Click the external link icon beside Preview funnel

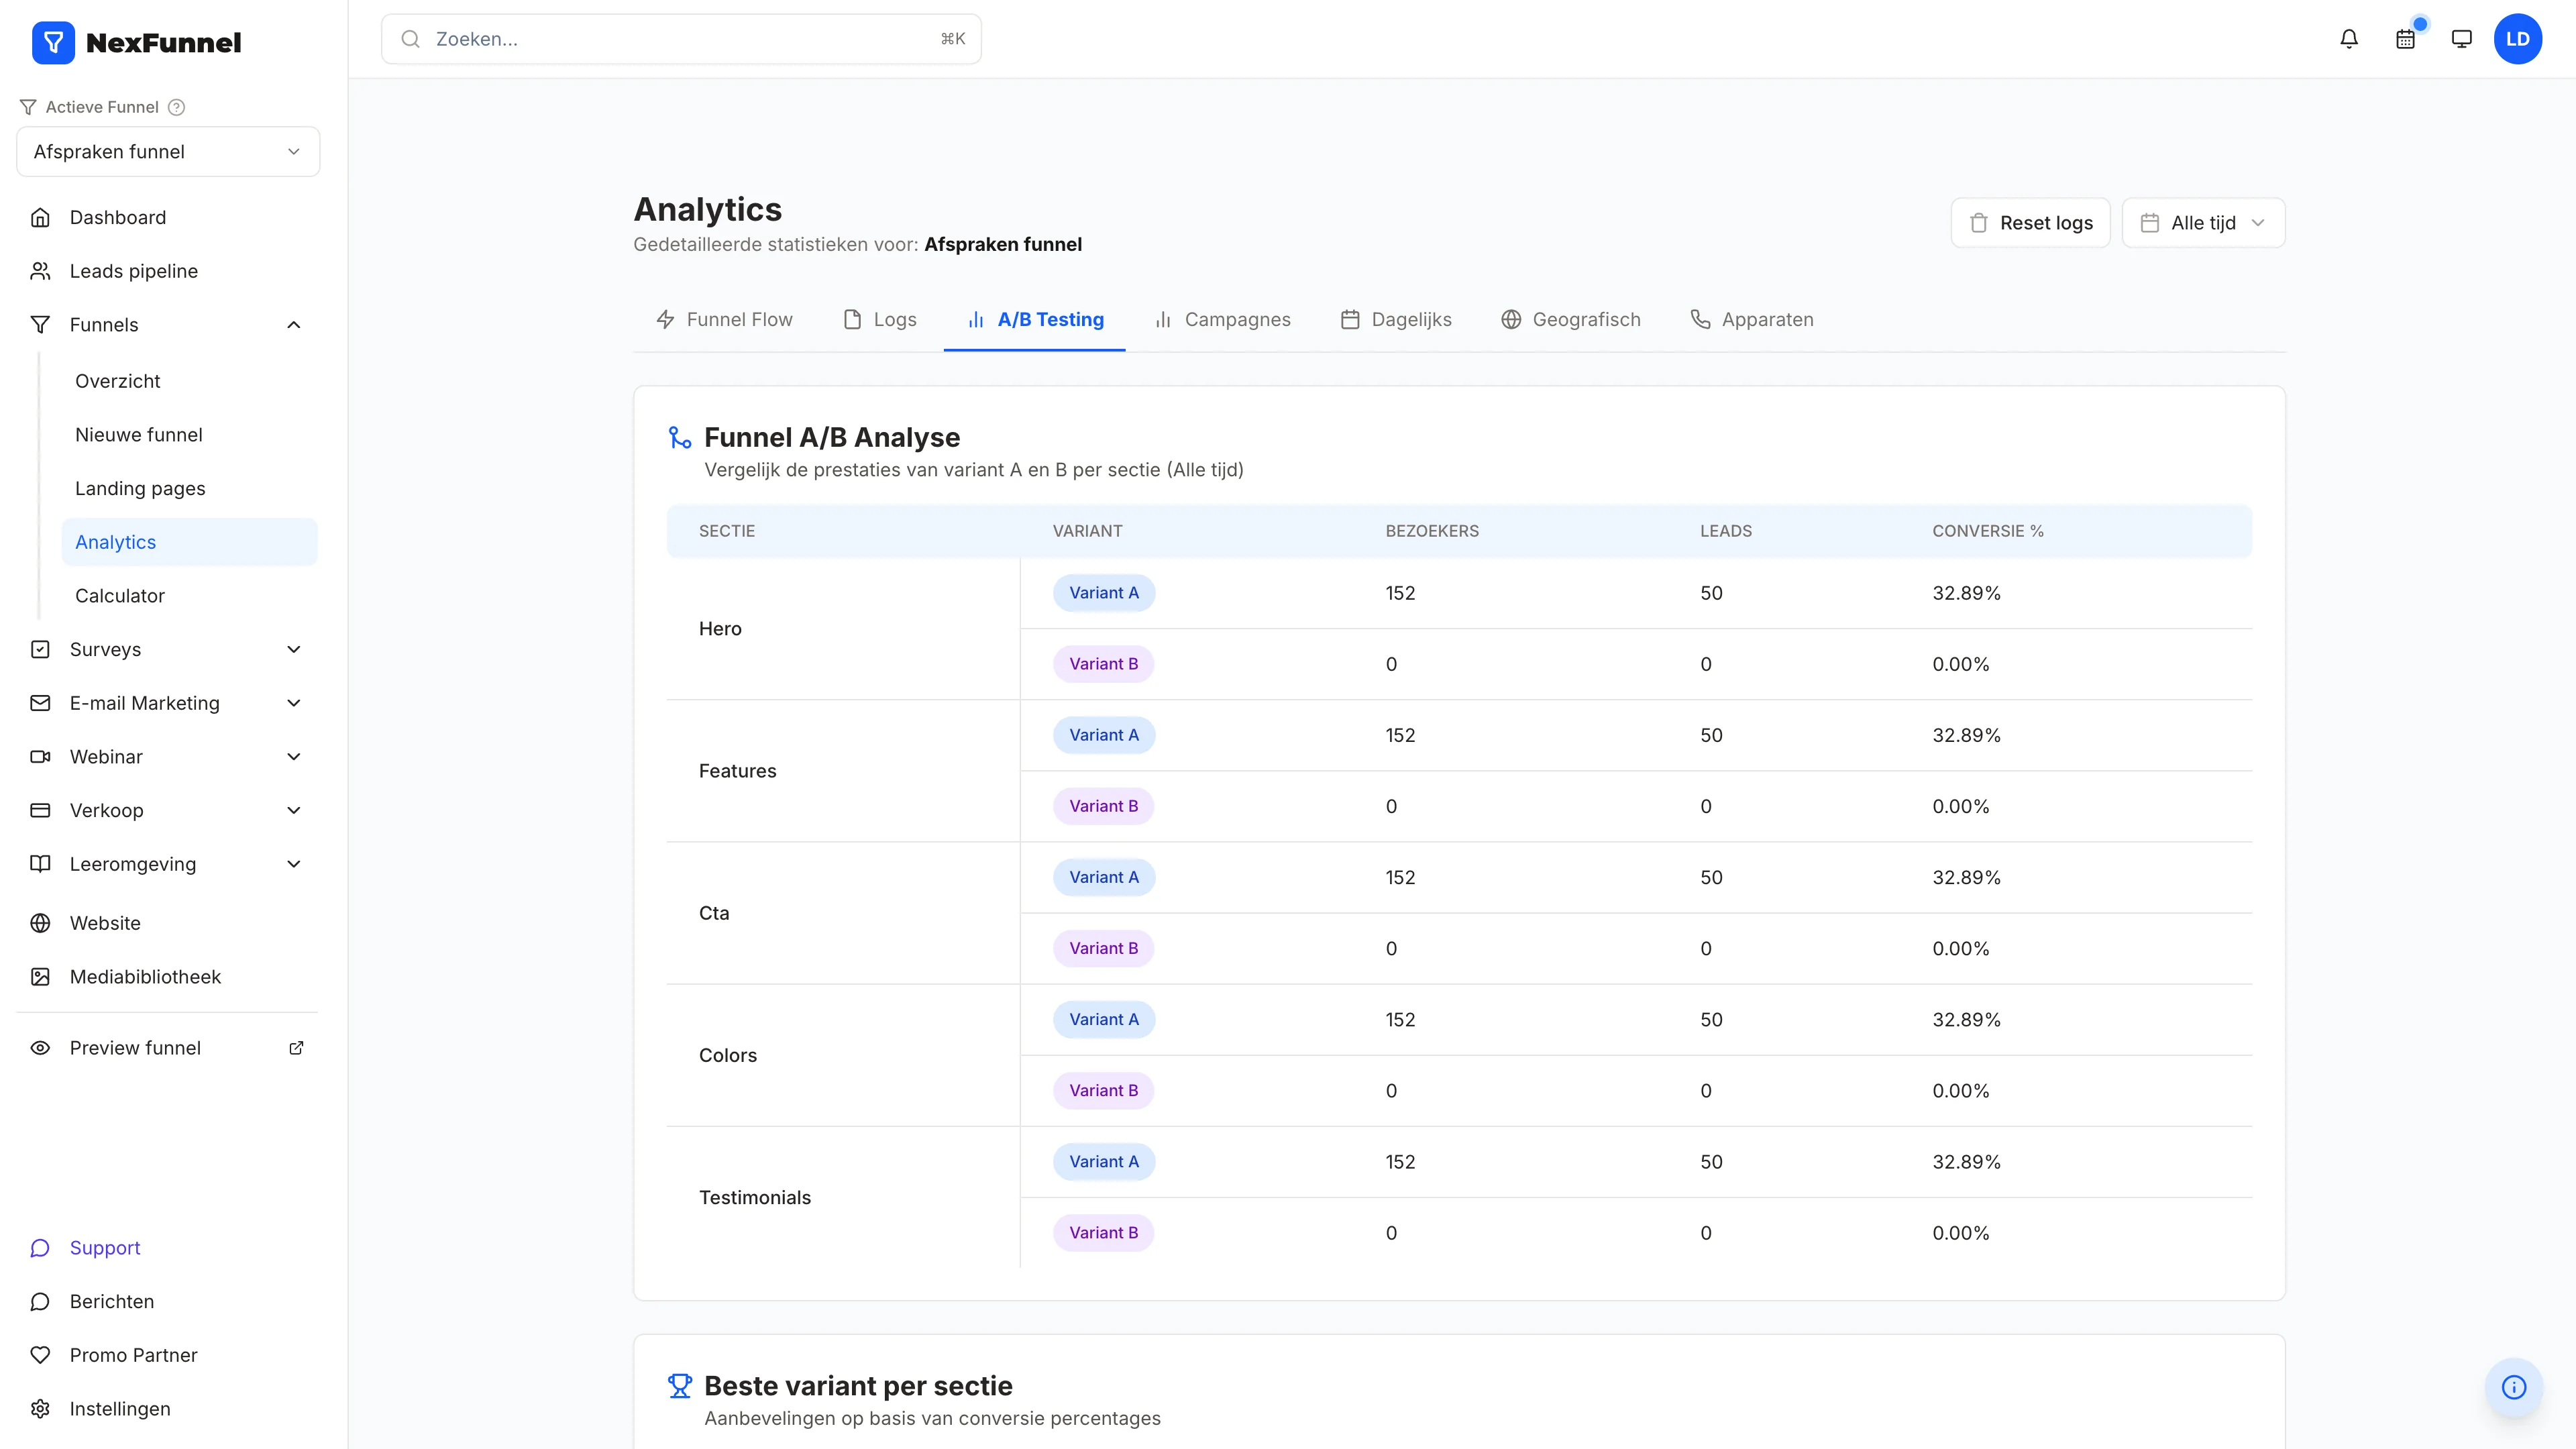point(296,1048)
